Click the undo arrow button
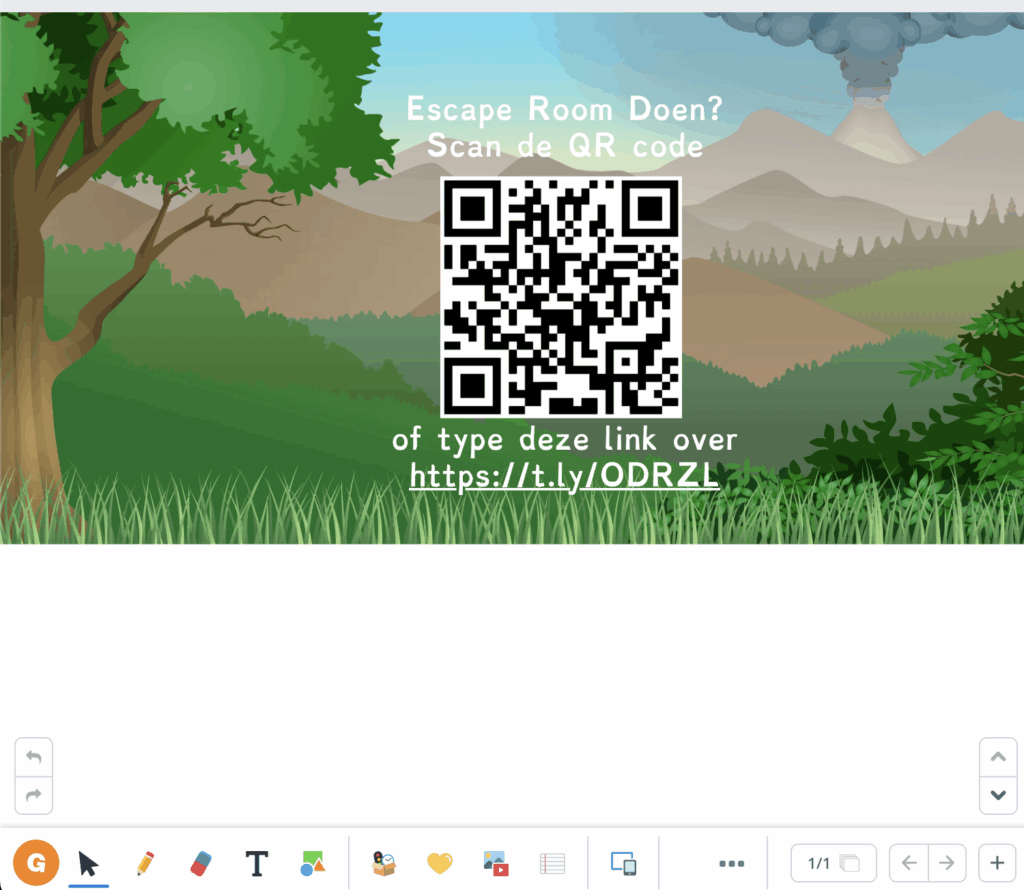 point(34,757)
